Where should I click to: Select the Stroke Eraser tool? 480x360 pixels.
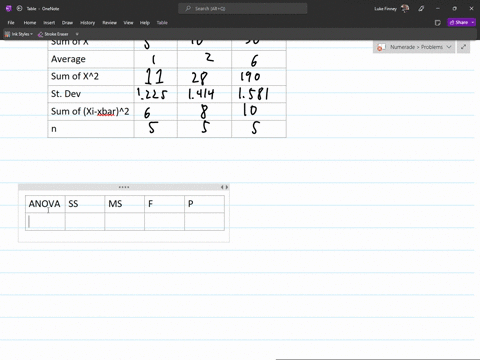[53, 34]
